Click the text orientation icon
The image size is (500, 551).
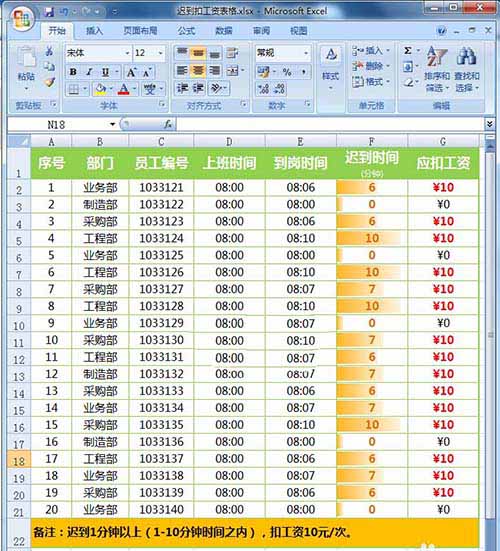[216, 88]
